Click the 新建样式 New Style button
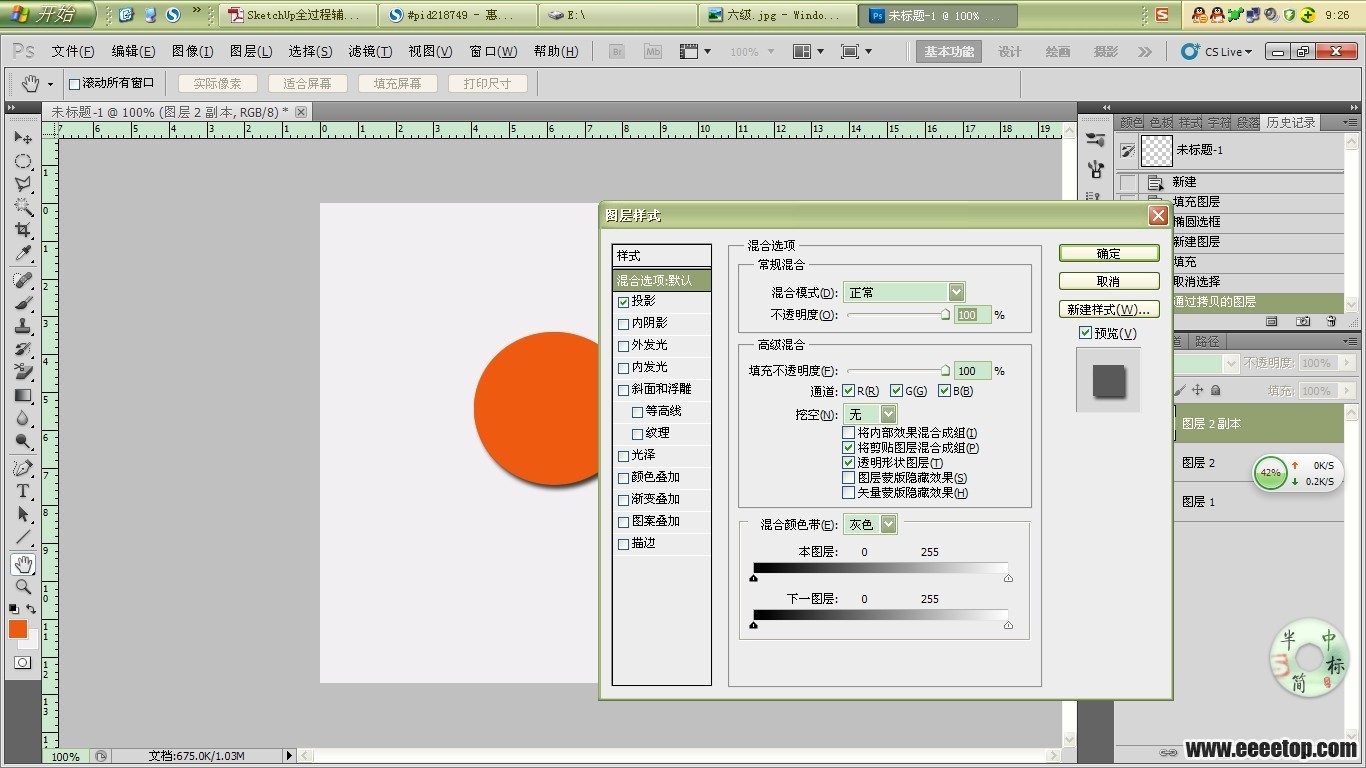 click(1109, 309)
